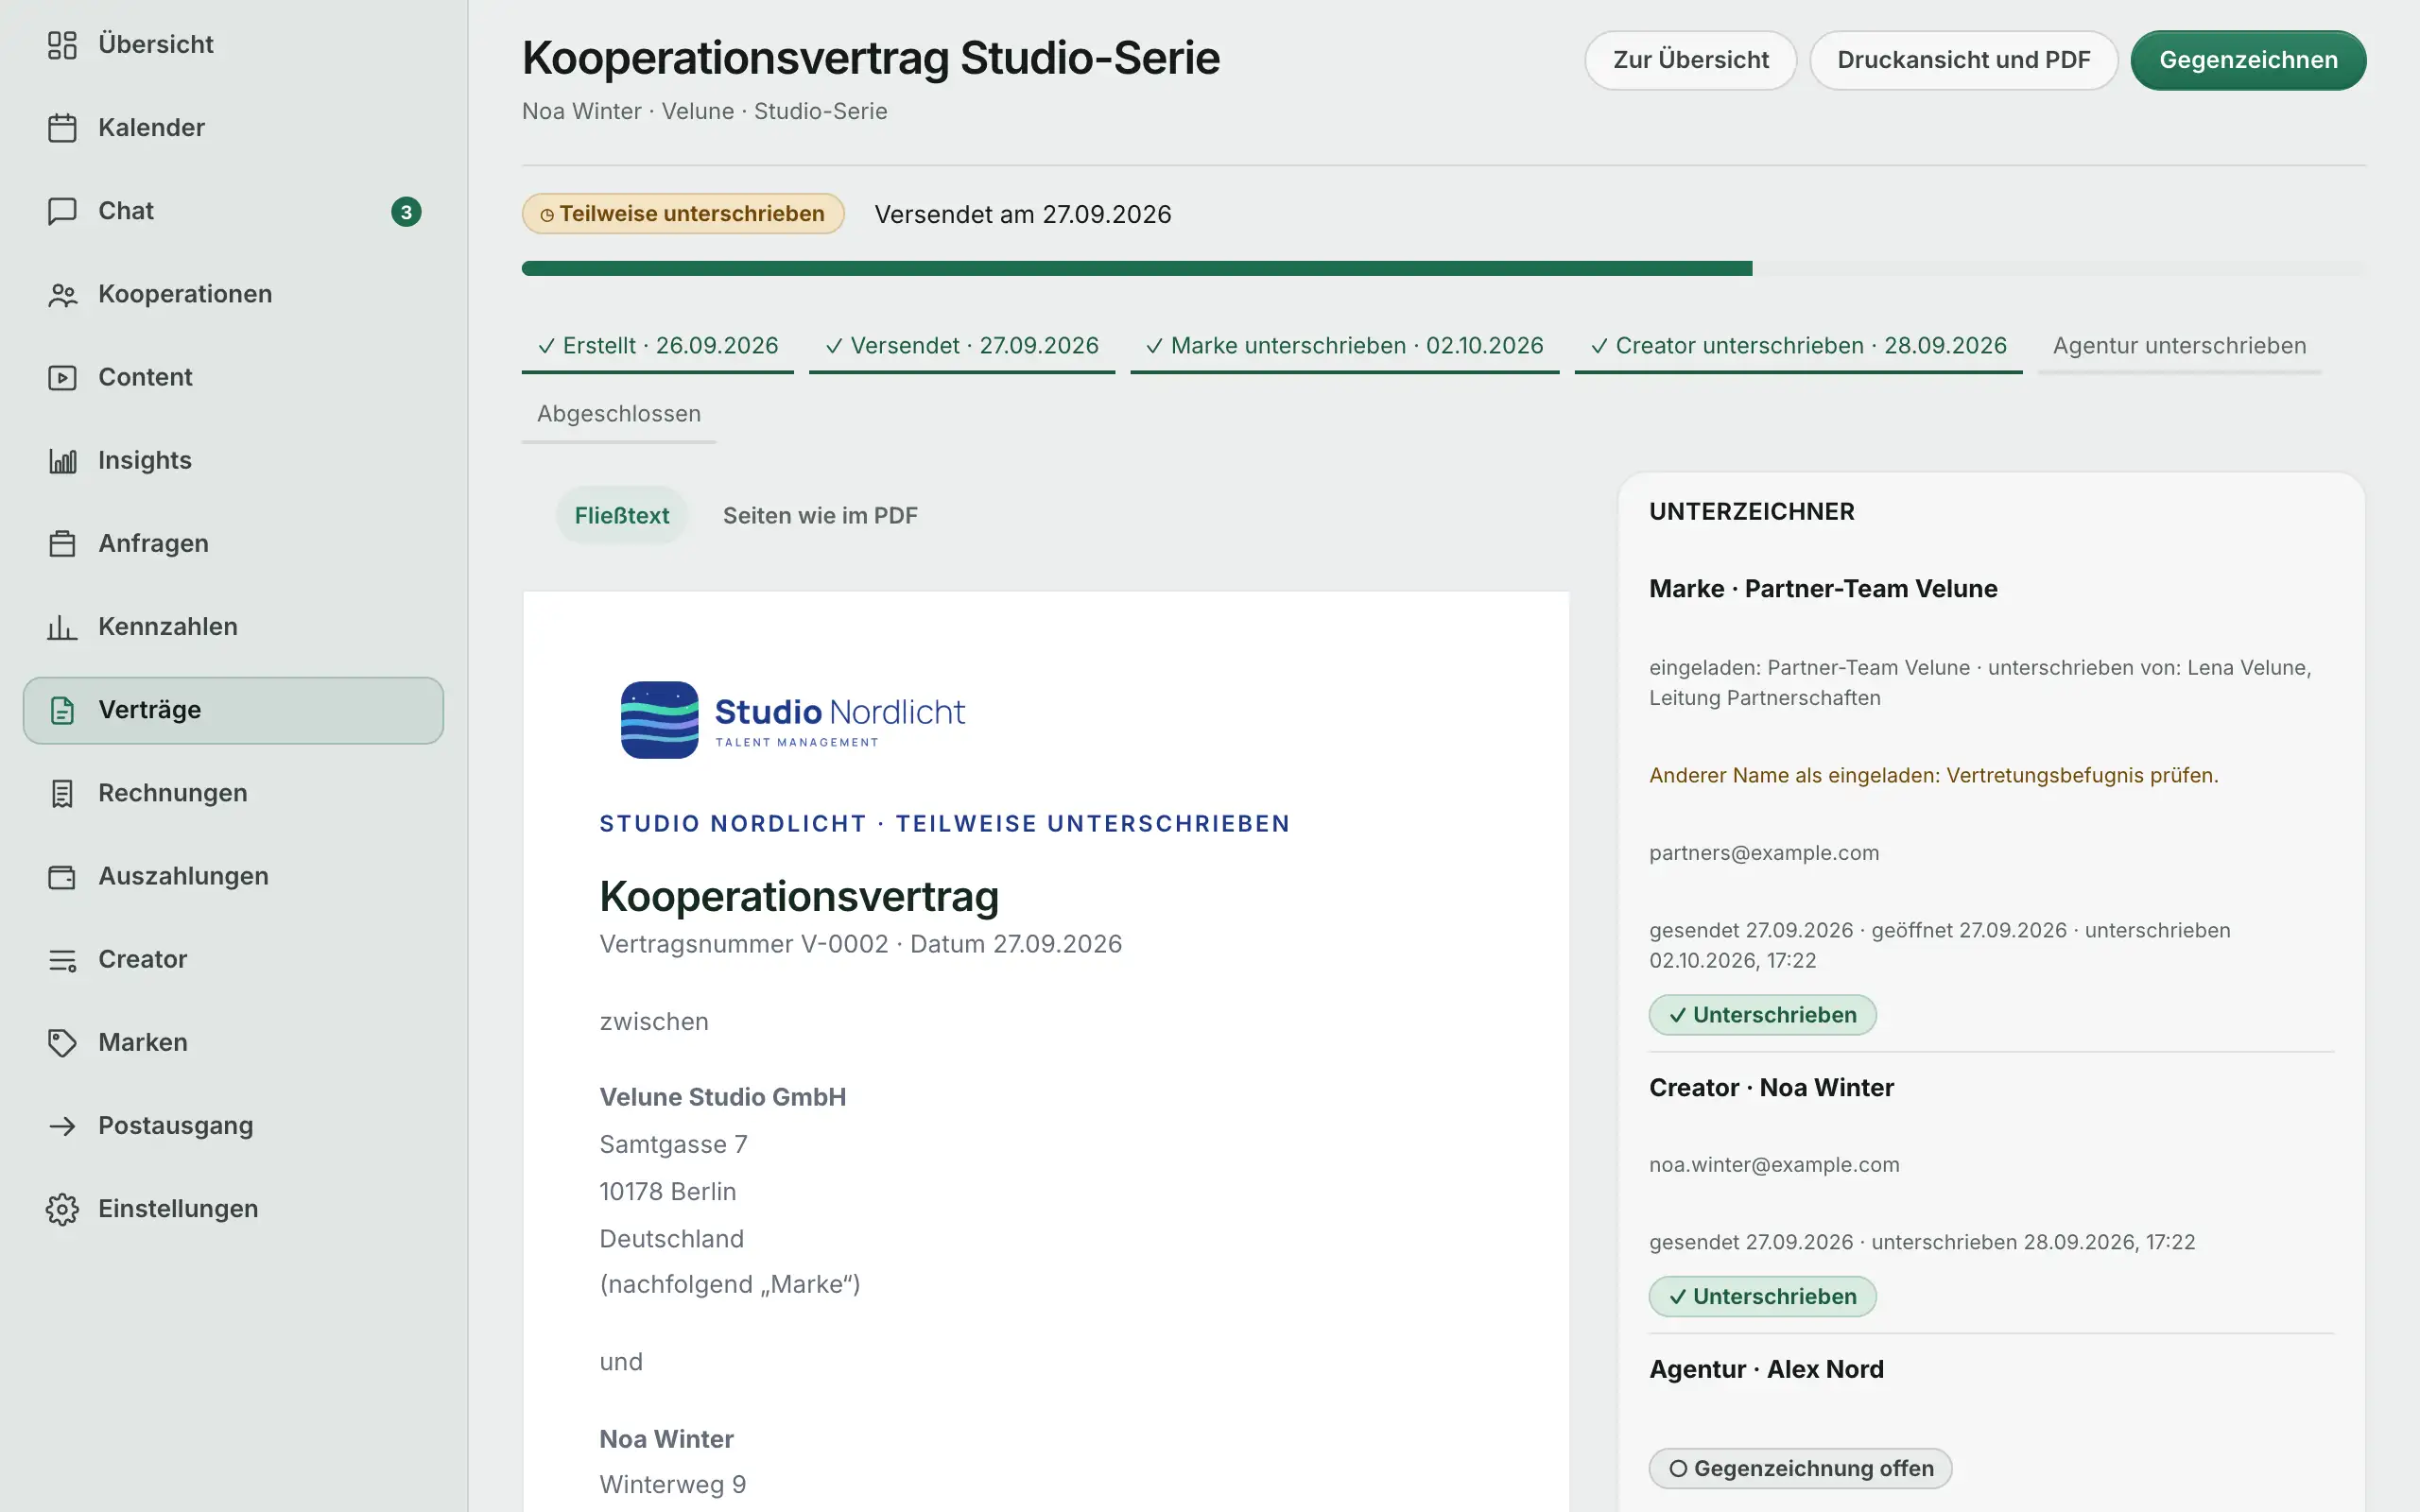
Task: Select the Marke unterschrieben step
Action: [x=1345, y=346]
